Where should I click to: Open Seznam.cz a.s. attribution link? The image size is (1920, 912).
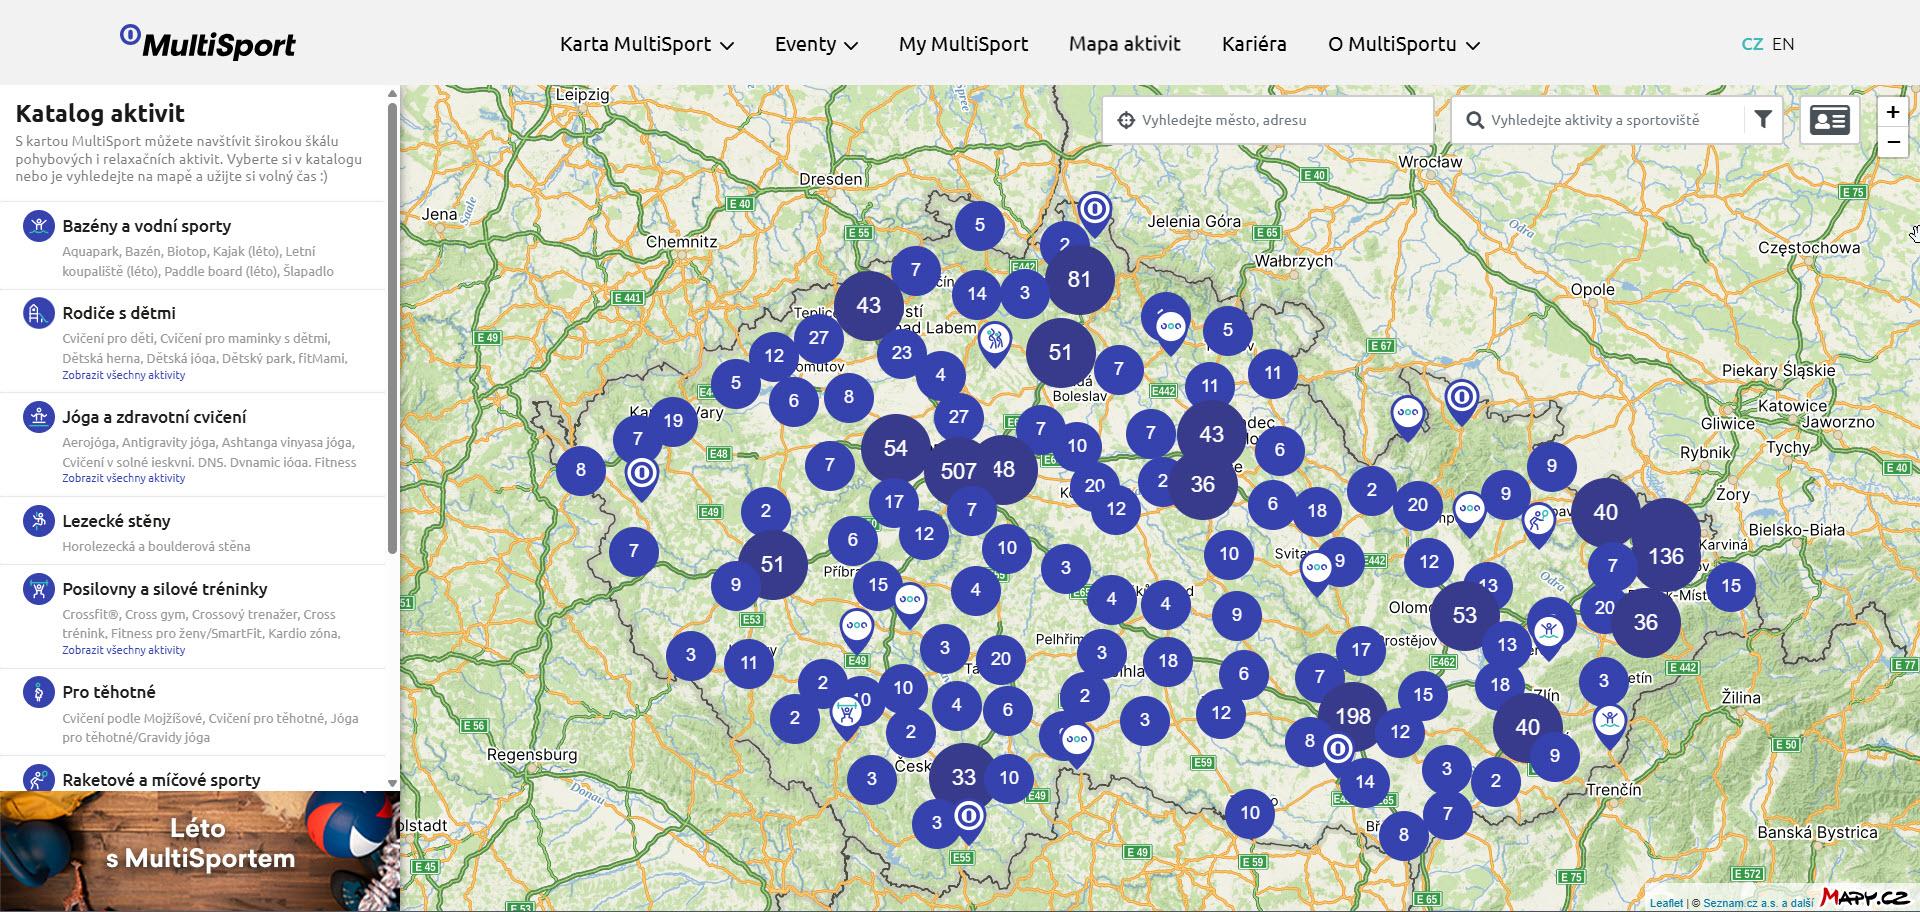[1758, 903]
